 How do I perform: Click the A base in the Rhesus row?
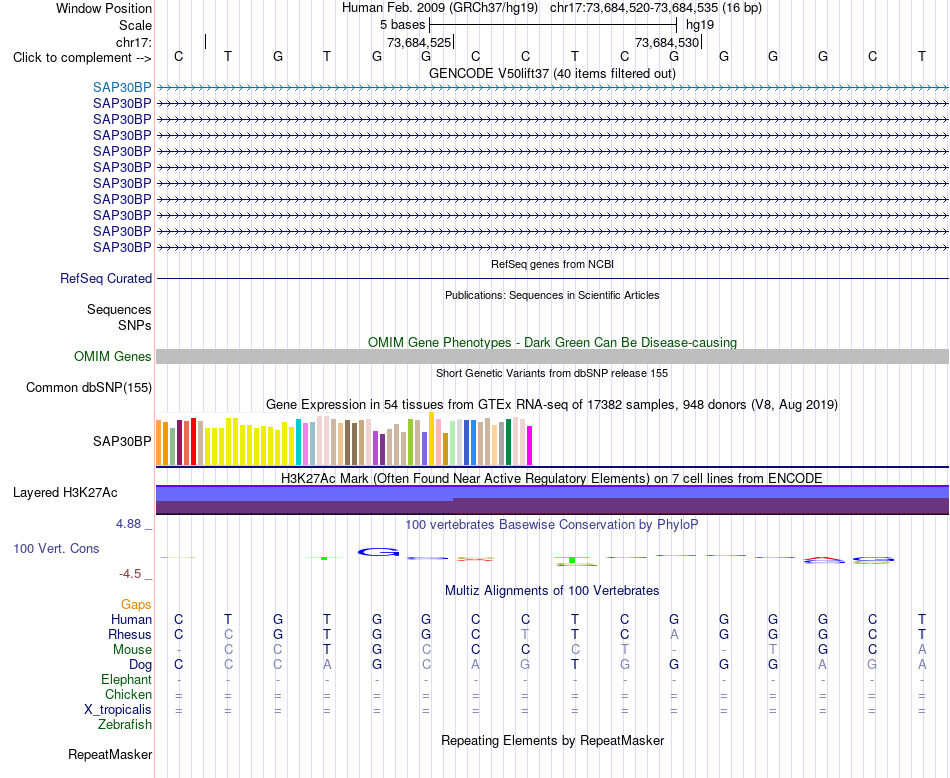coord(674,634)
